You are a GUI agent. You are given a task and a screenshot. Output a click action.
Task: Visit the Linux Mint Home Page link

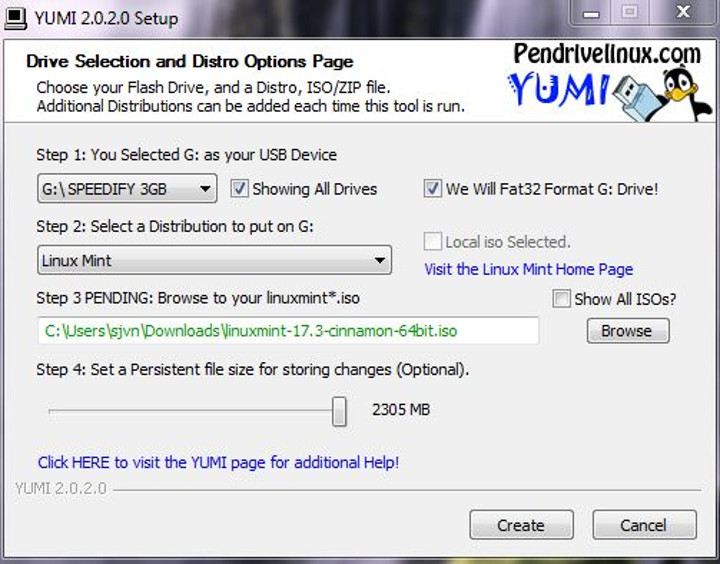click(x=529, y=269)
